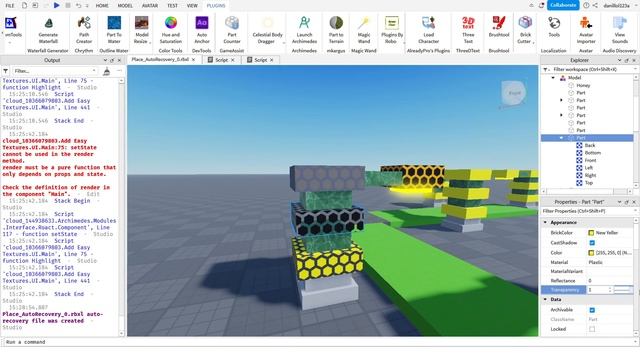Open Hue and Saturation color tool
The width and height of the screenshot is (640, 360).
click(x=171, y=23)
